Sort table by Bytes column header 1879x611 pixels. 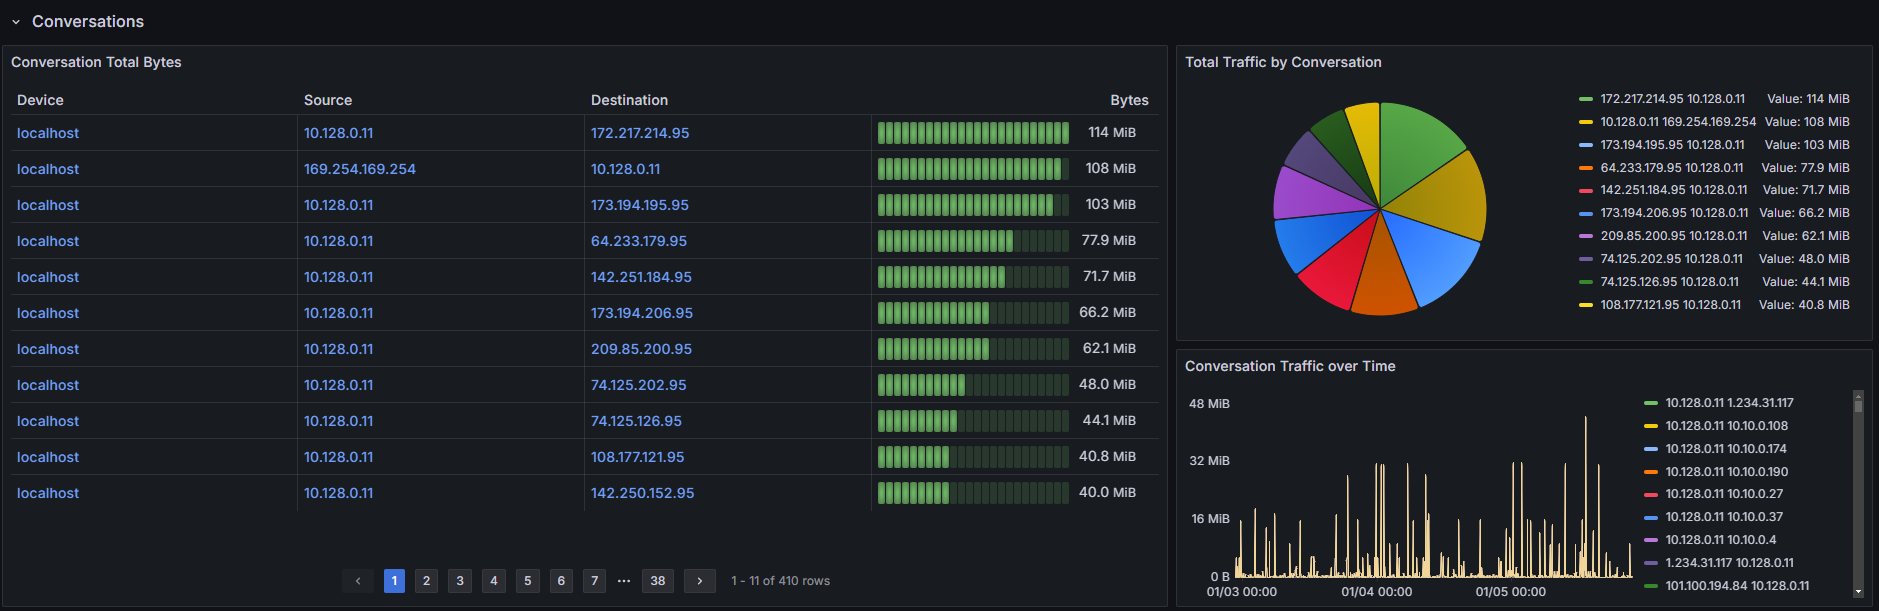1129,100
